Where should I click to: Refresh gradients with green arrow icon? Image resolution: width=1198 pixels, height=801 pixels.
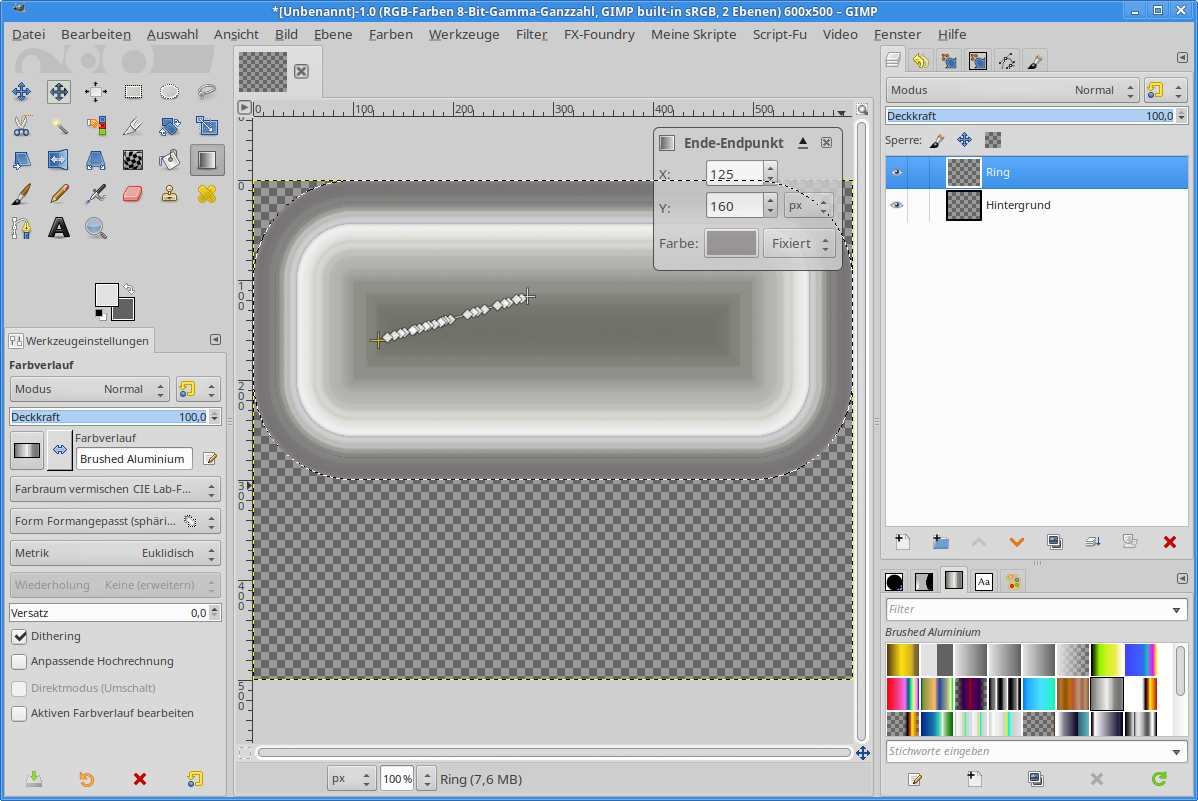[1159, 779]
